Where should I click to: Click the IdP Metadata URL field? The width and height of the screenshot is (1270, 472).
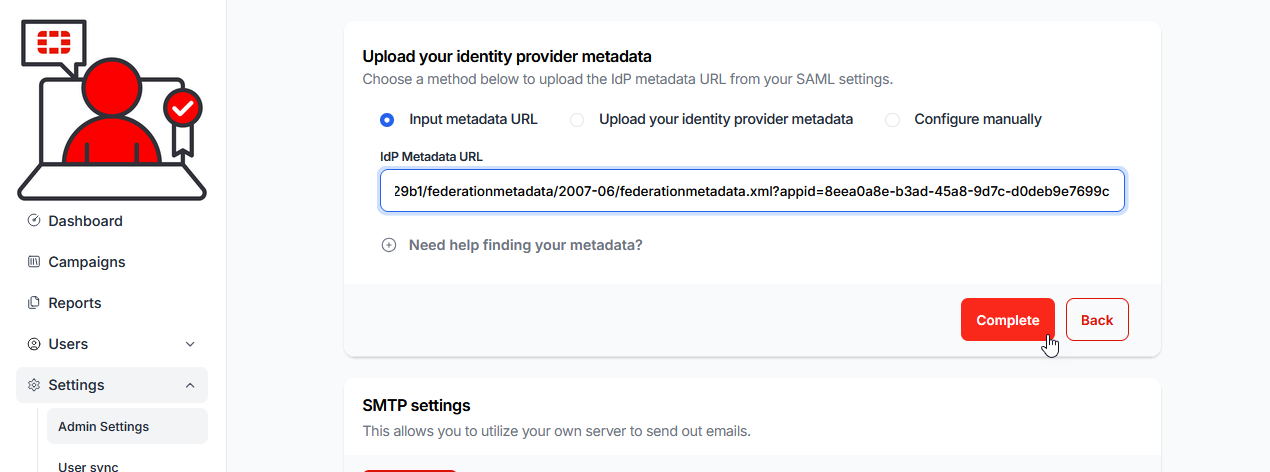coord(752,190)
